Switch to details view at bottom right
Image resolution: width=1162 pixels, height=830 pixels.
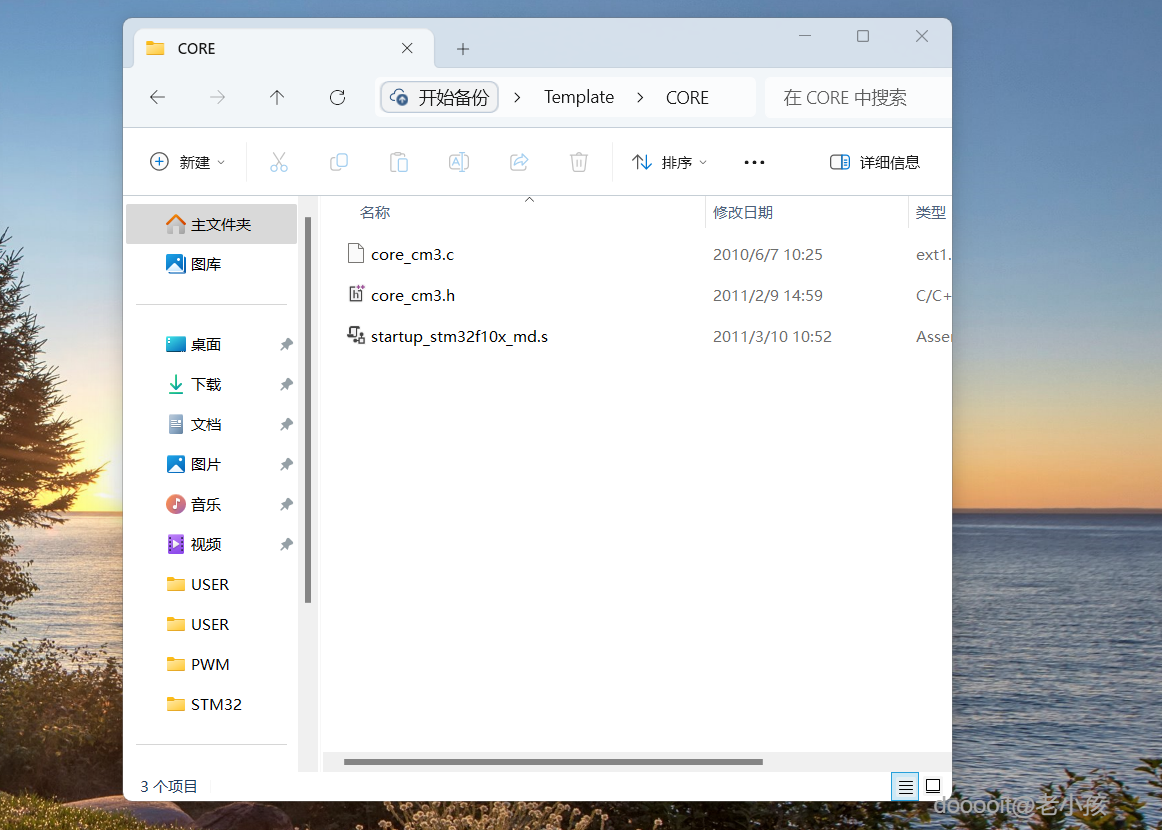904,787
